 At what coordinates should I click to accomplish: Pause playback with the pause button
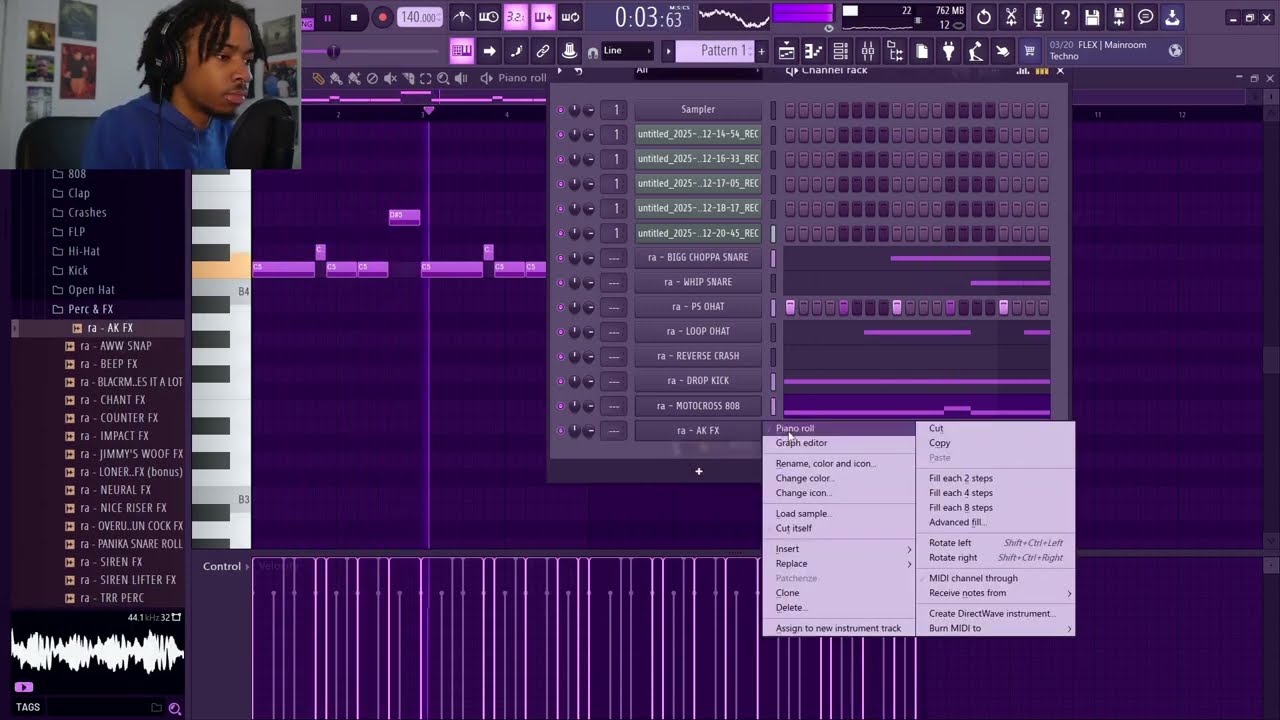pos(327,17)
